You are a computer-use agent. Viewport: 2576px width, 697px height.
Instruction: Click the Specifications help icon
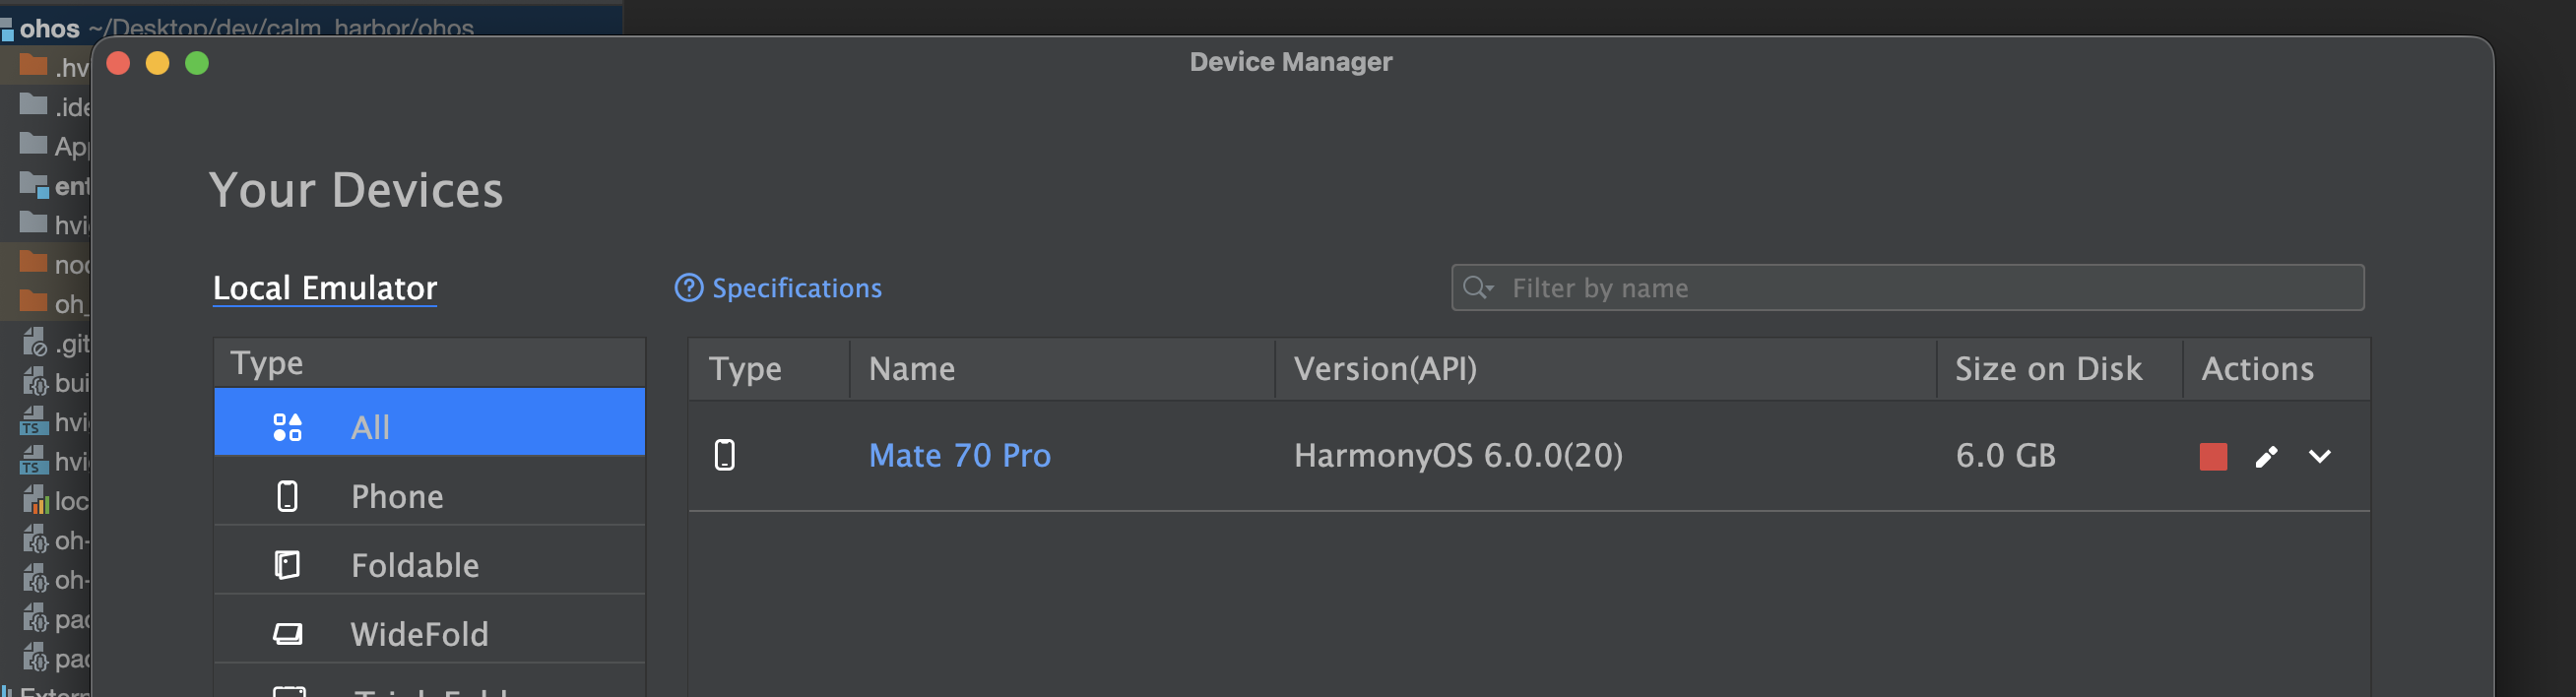688,288
